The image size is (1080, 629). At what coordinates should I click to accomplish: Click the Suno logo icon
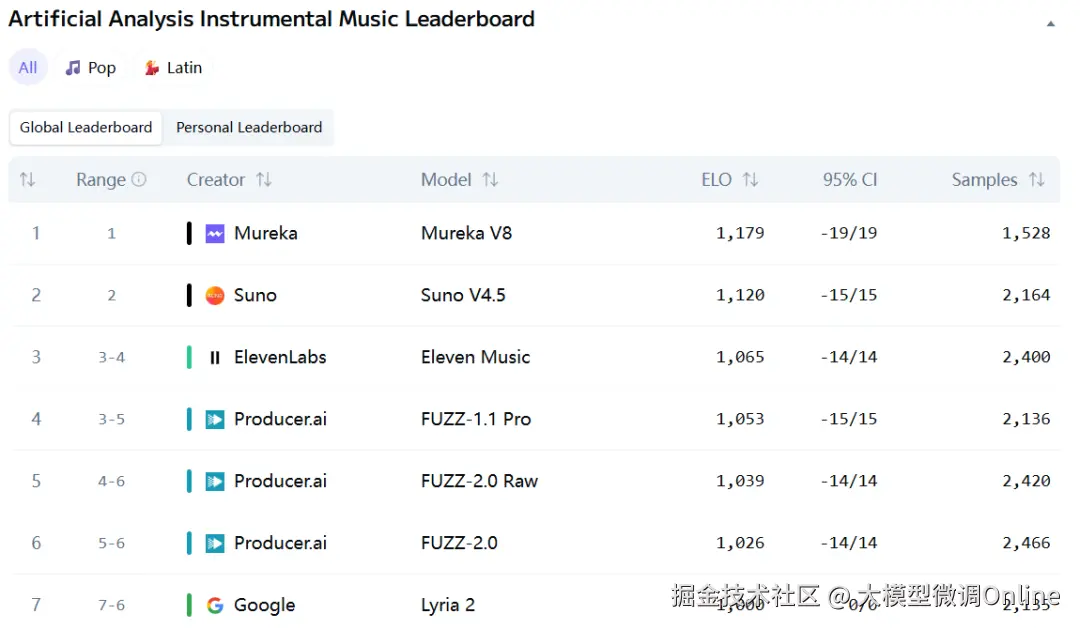[215, 296]
